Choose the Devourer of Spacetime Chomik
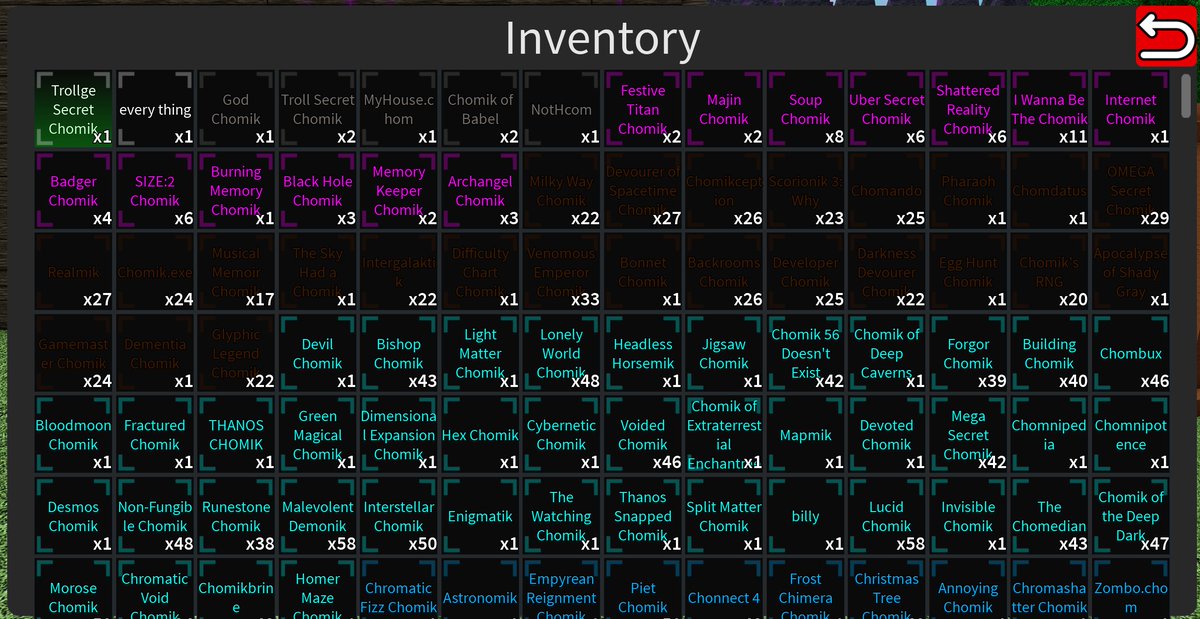Screen dimensions: 1200x619 click(643, 191)
